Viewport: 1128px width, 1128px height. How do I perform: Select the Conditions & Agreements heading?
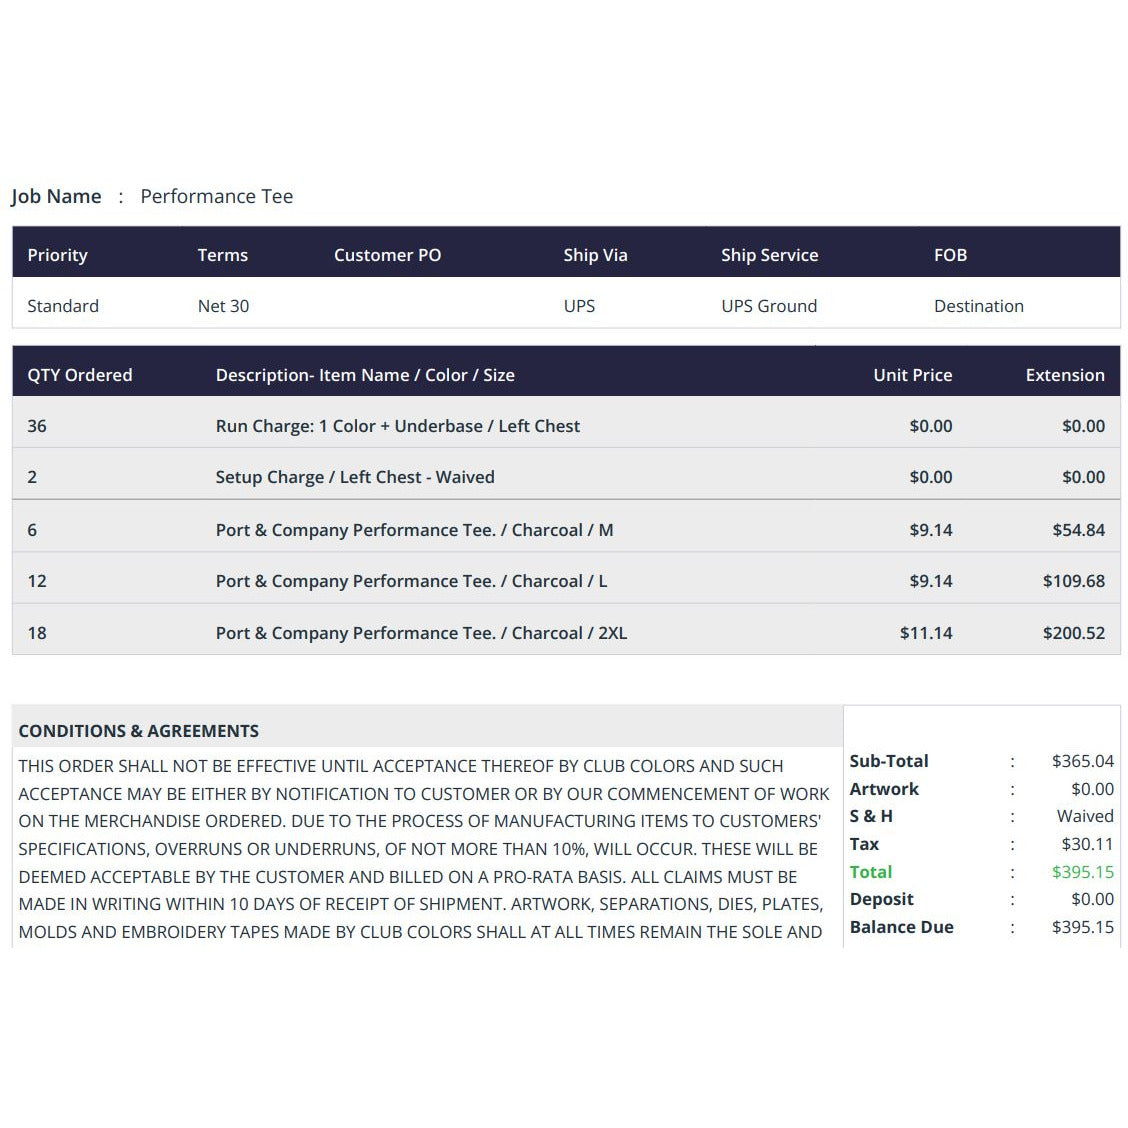click(x=139, y=731)
